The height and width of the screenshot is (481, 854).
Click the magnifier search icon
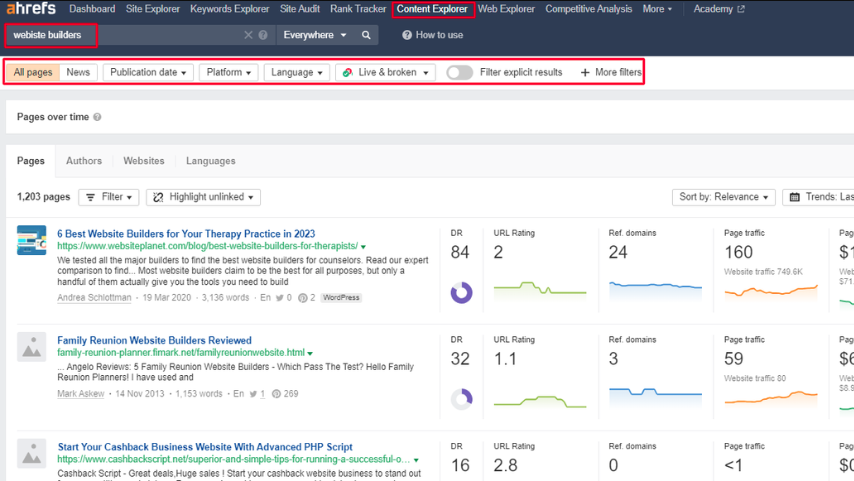point(366,35)
